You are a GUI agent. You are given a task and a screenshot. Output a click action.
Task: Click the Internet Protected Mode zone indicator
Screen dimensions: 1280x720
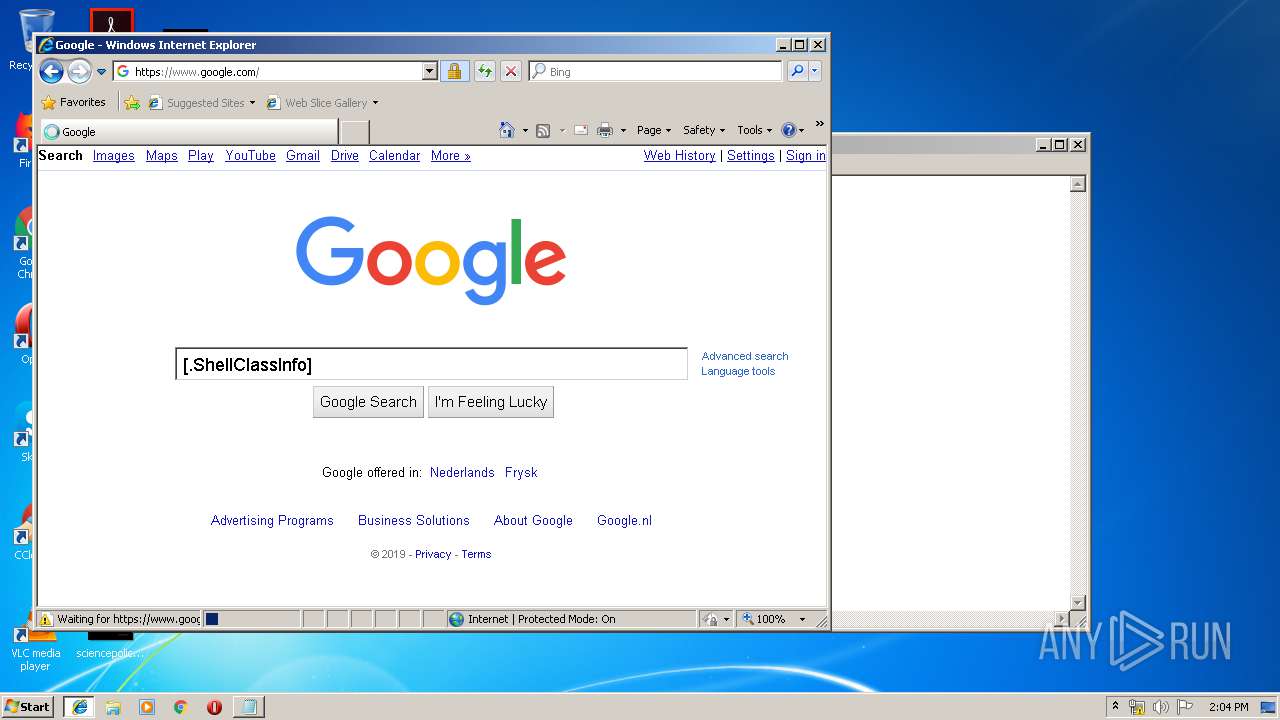570,619
